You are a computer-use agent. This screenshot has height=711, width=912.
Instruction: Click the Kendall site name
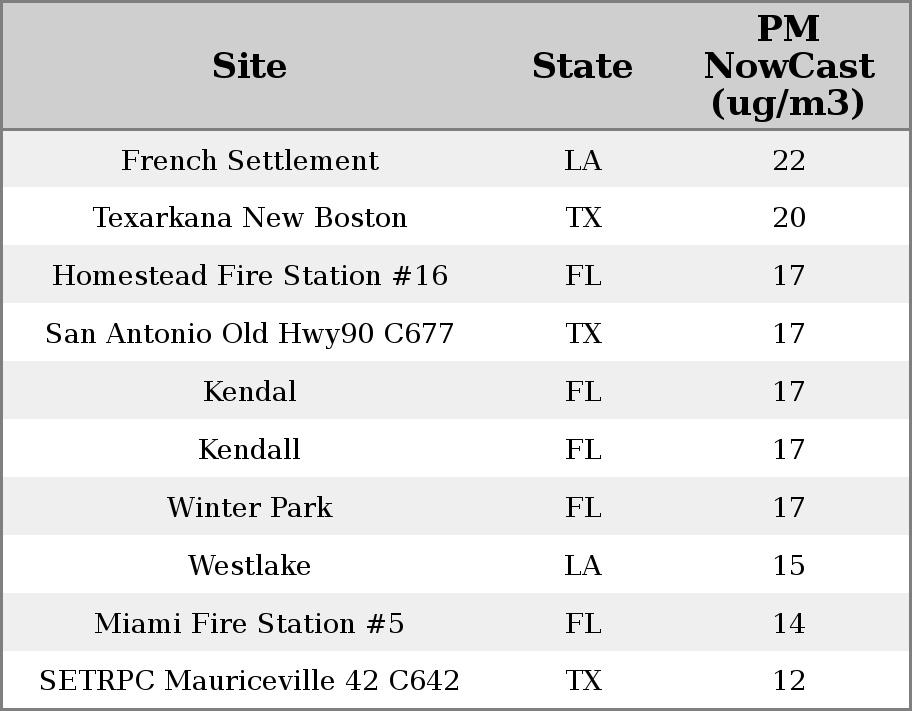250,450
